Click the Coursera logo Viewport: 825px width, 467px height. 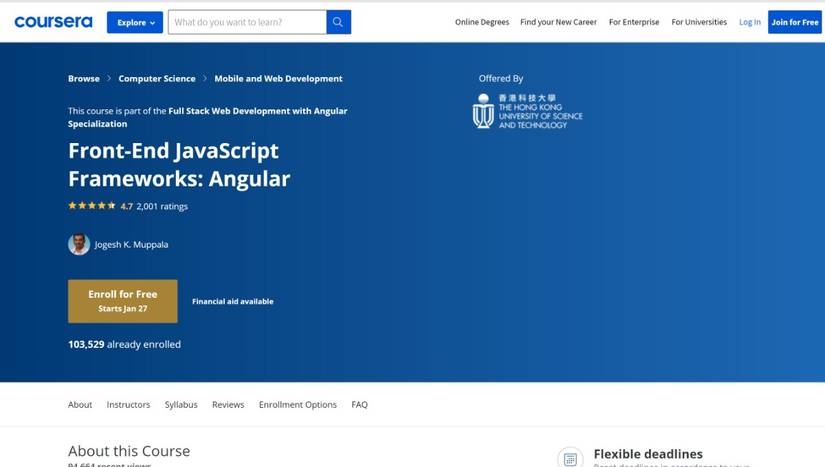click(x=53, y=22)
